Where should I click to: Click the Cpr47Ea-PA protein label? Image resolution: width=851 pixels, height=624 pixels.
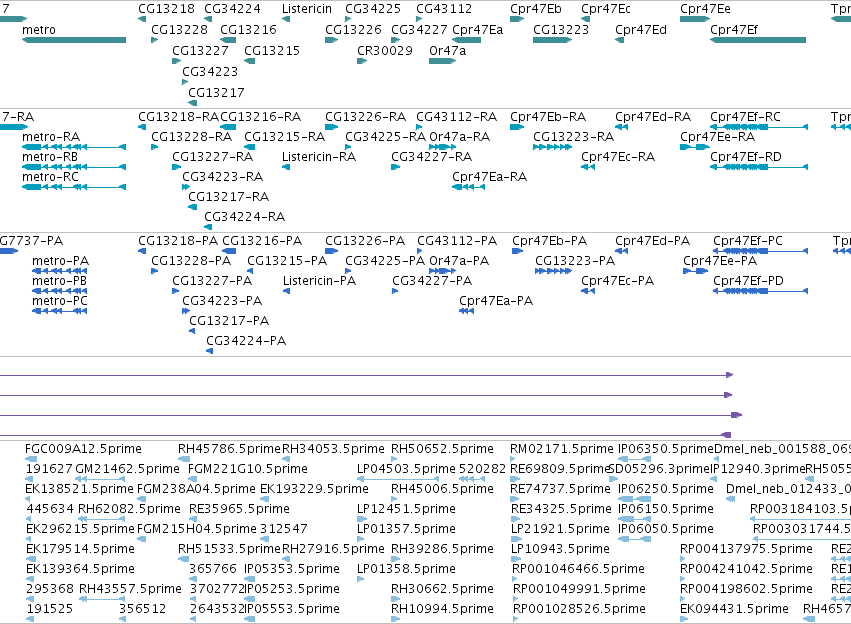496,301
